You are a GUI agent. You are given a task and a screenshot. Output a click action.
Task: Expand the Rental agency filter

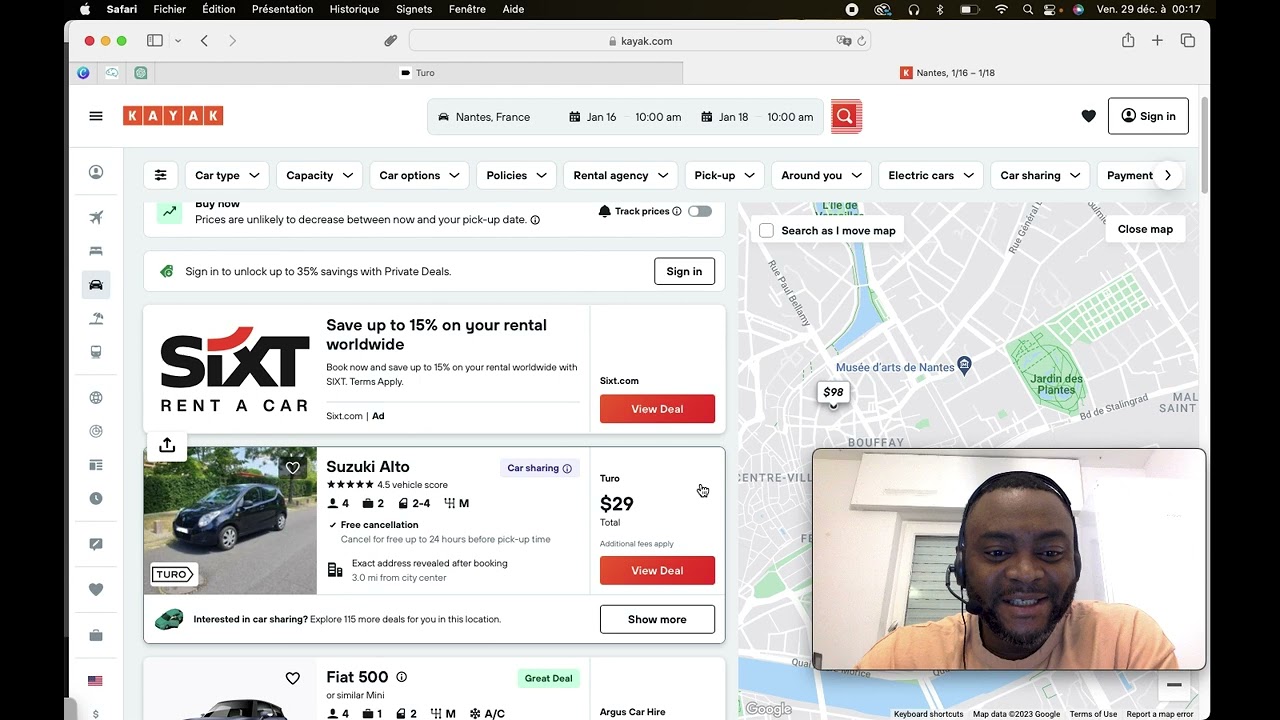(621, 175)
